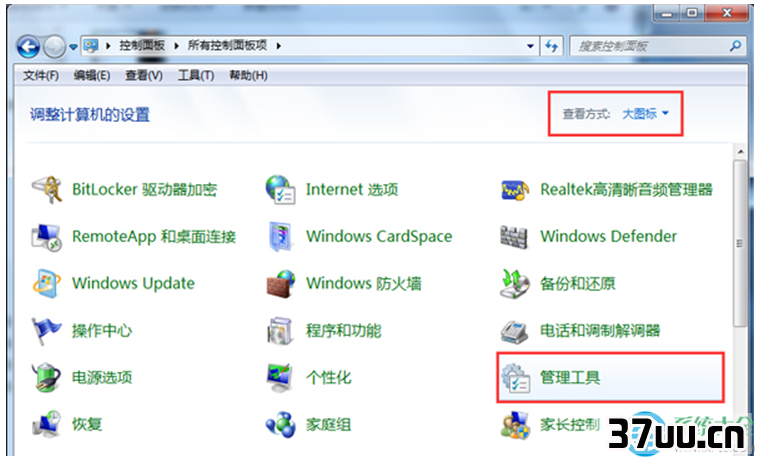Click the 控制面板 breadcrumb

[142, 46]
